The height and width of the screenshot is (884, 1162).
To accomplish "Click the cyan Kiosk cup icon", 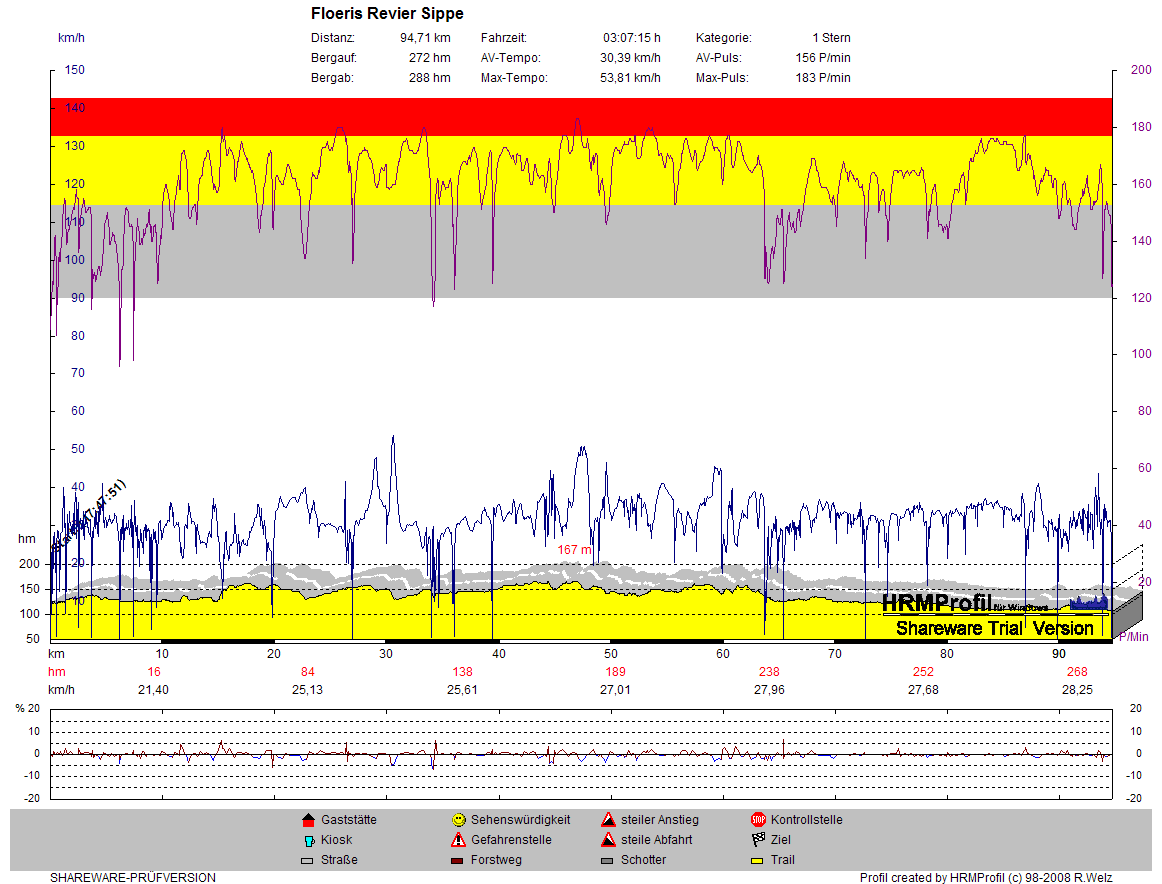I will click(x=308, y=840).
